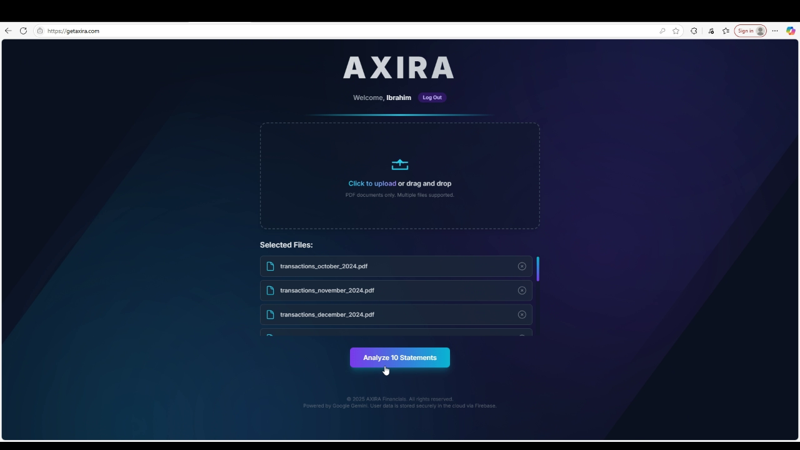Click the browser Sign in button
Screen dimensions: 800x450
tap(750, 31)
